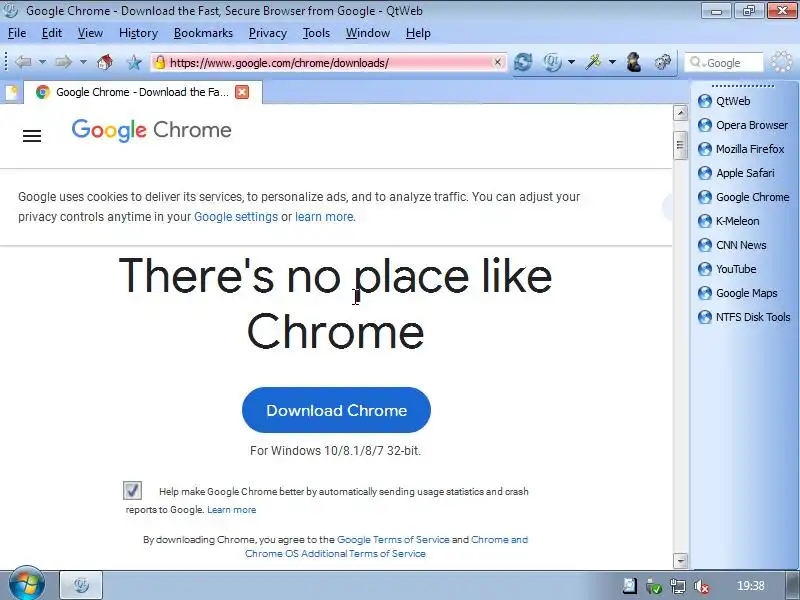The image size is (800, 600).
Task: Click the scroll up arrow on page scrollbar
Action: click(680, 113)
